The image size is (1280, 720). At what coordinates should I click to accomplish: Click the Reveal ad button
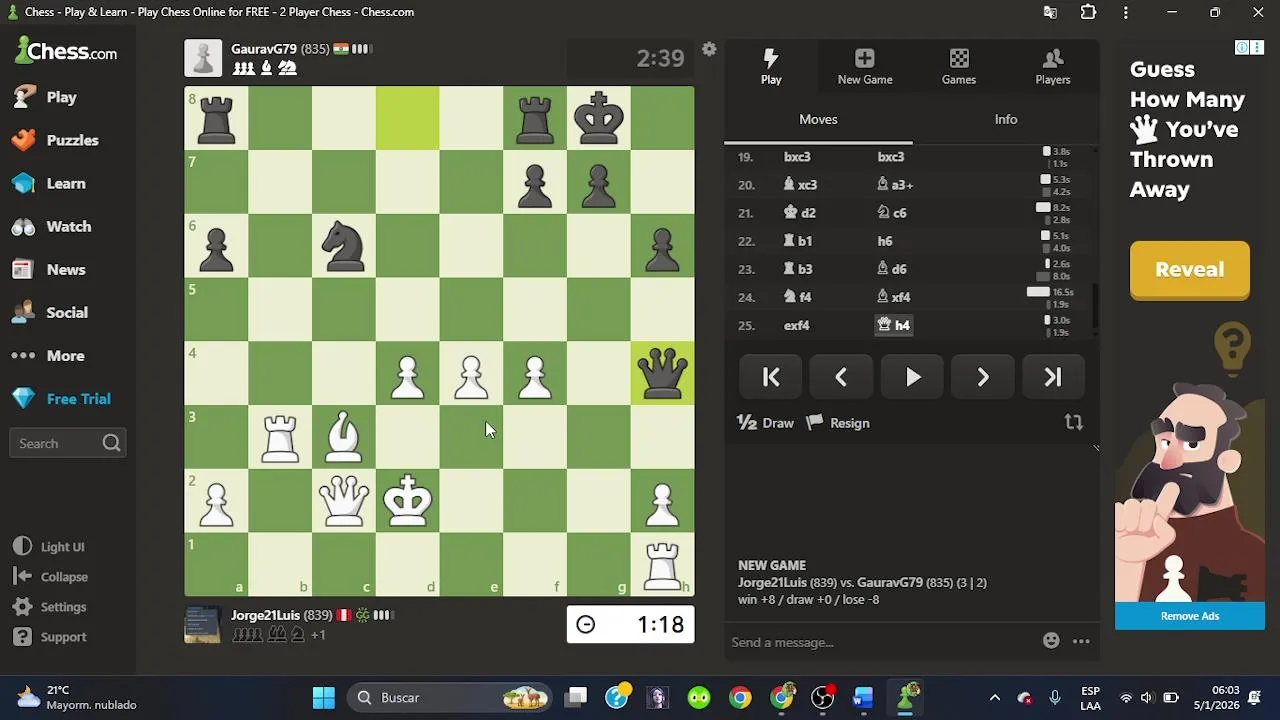[x=1189, y=270]
